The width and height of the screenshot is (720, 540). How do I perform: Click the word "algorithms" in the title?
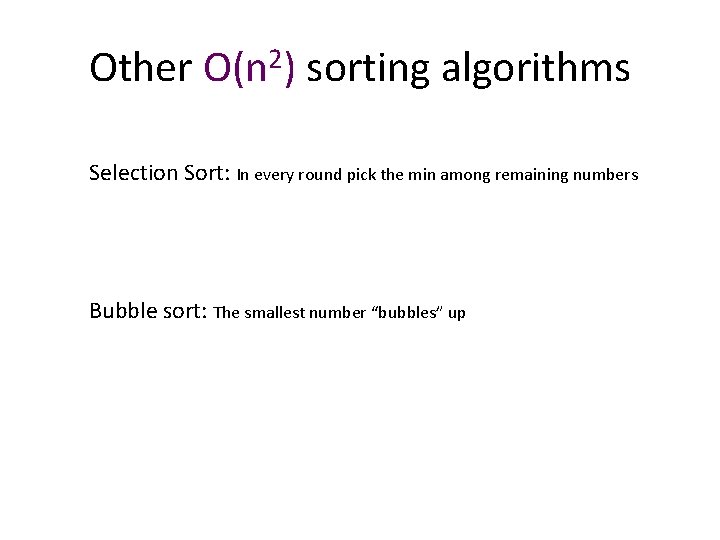535,69
